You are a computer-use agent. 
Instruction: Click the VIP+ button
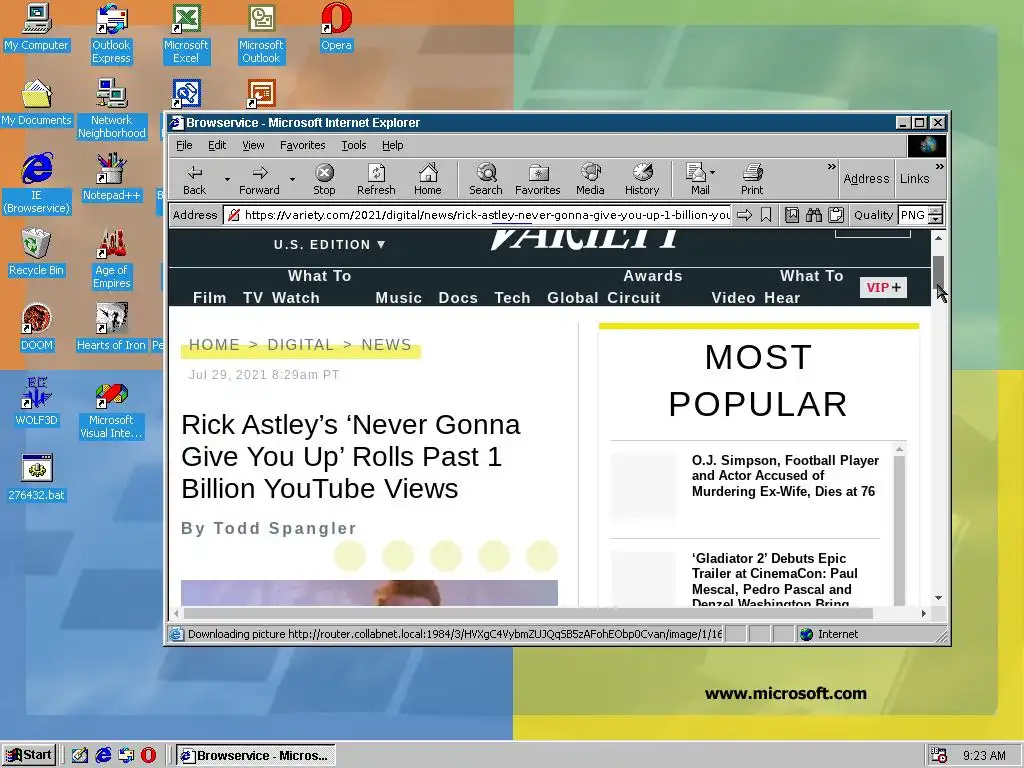(883, 287)
